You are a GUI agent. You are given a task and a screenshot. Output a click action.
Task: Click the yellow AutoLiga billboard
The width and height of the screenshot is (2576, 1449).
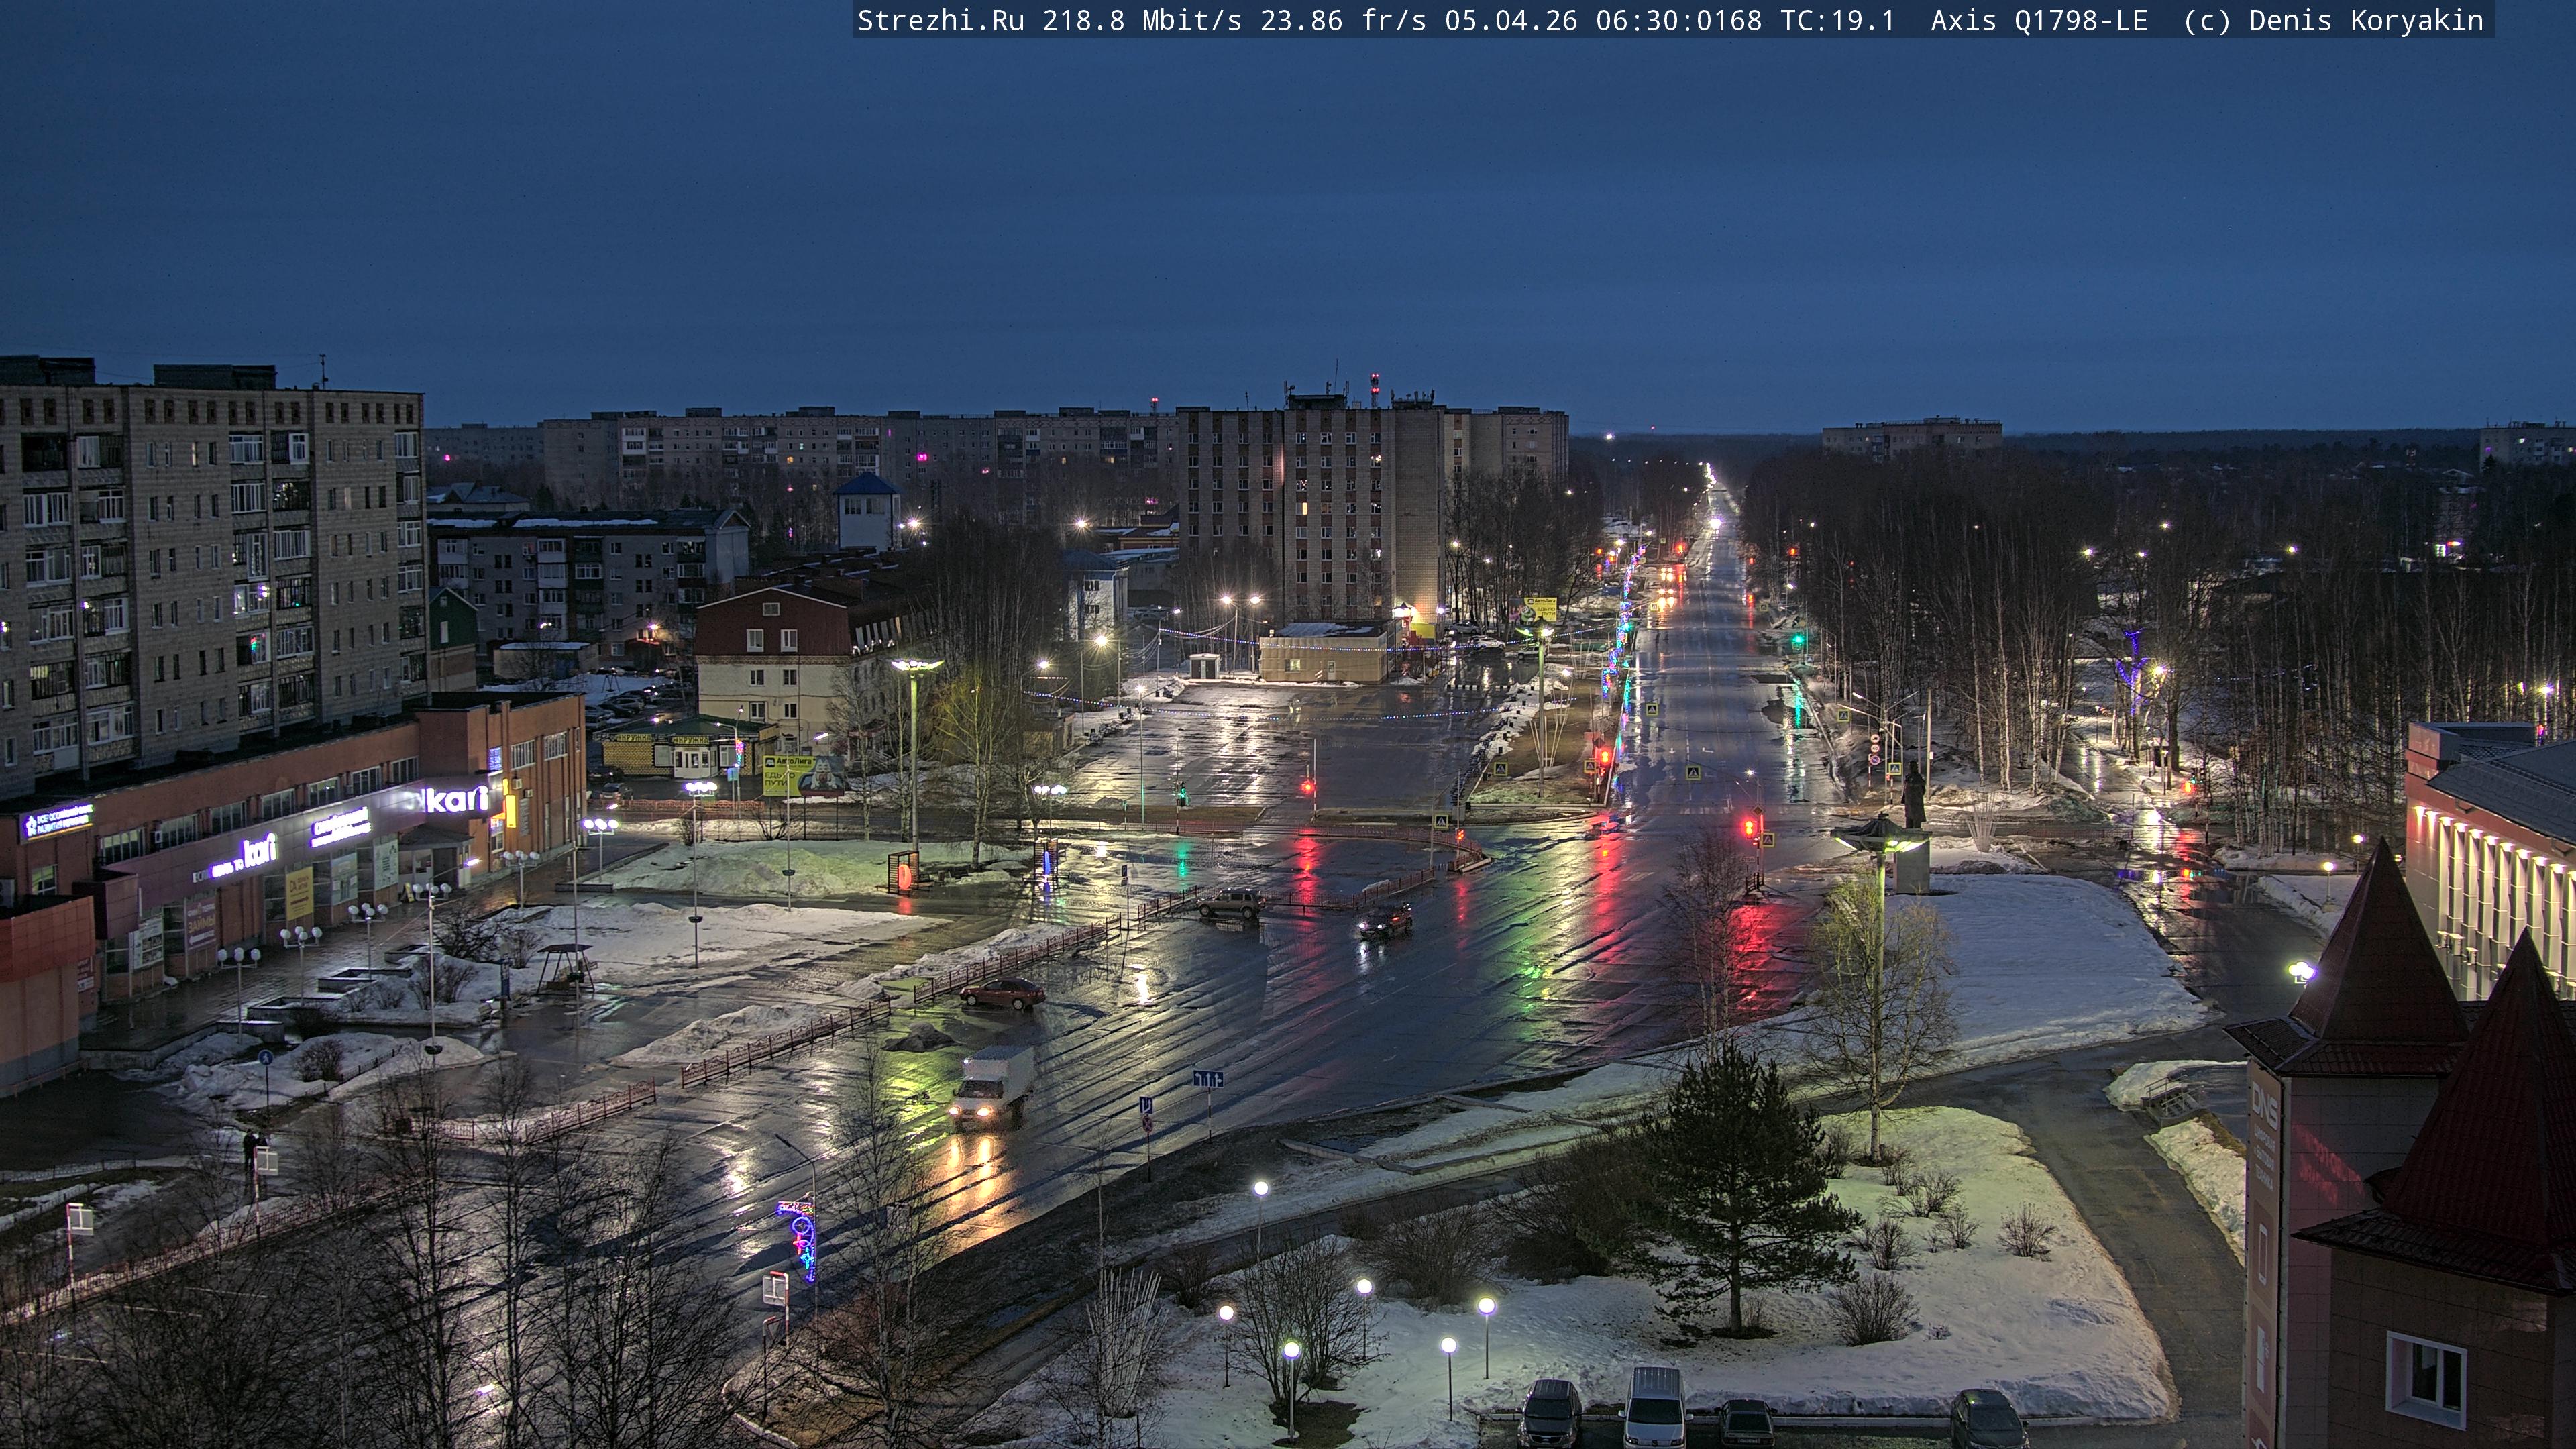pos(787,774)
